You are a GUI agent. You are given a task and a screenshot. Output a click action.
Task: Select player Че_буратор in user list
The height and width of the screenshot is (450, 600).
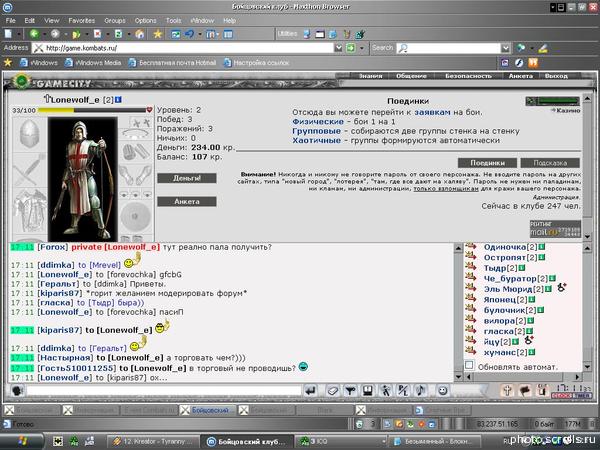(510, 279)
